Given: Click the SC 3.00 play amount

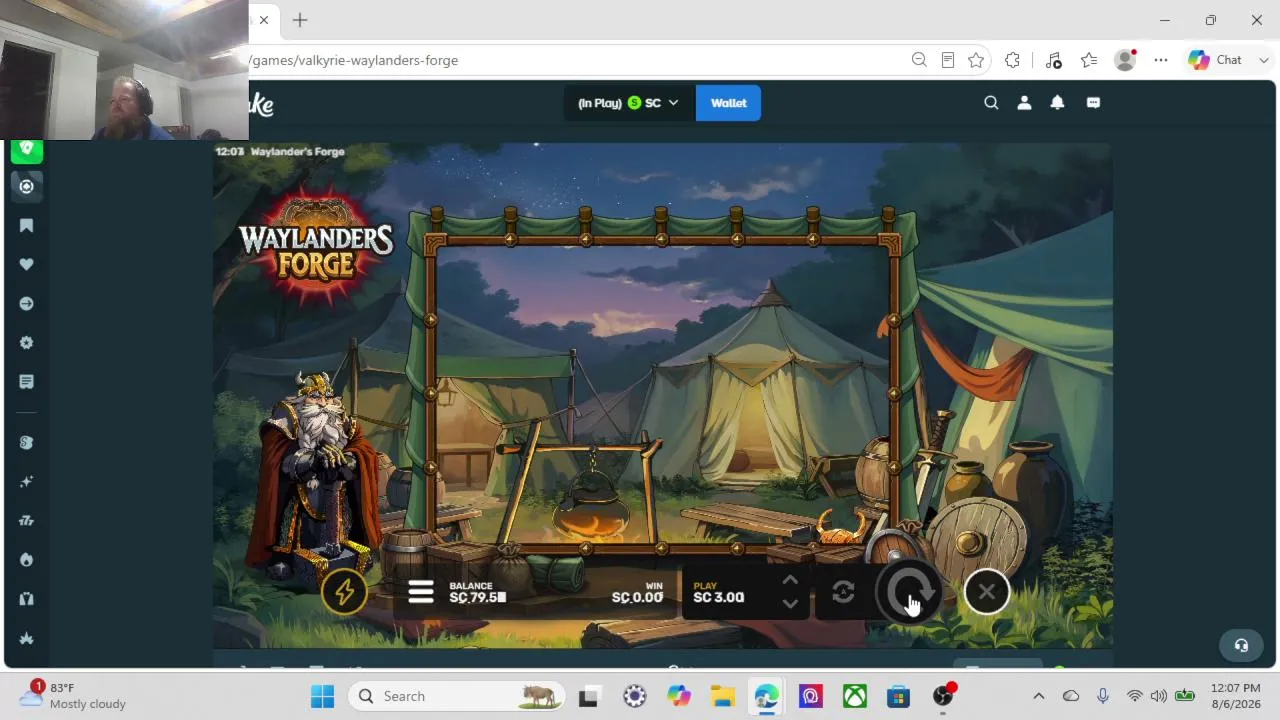Looking at the screenshot, I should (x=719, y=598).
